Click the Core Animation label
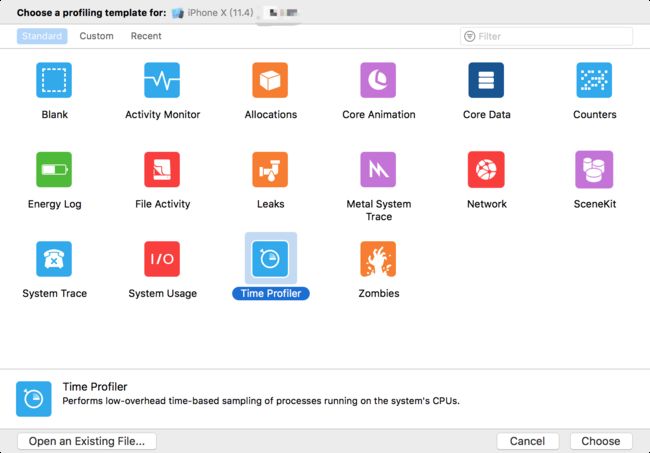 379,115
